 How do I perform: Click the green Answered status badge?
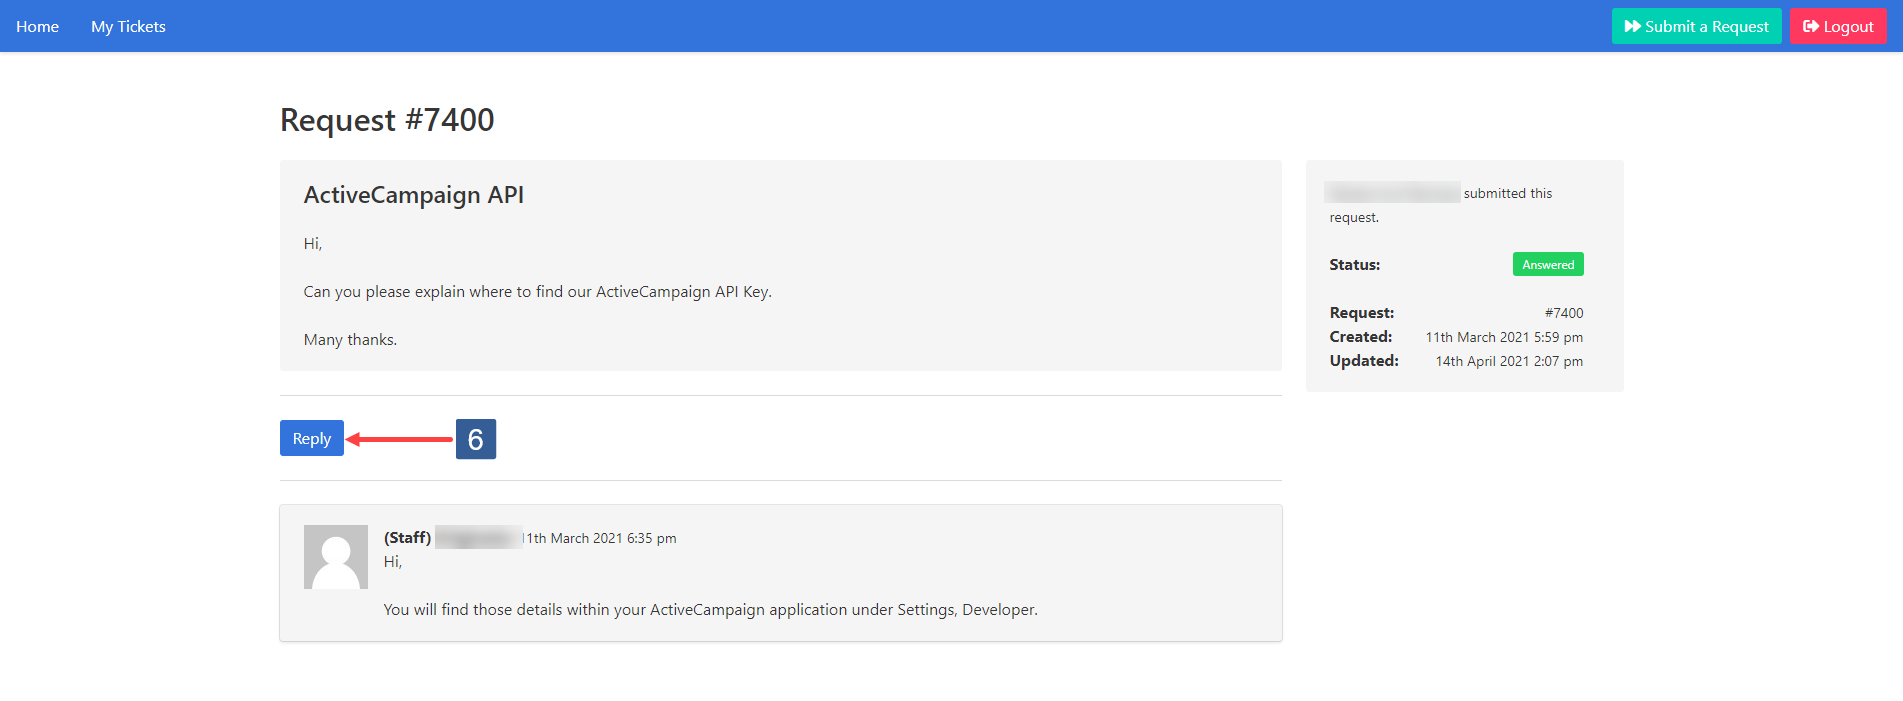tap(1548, 265)
